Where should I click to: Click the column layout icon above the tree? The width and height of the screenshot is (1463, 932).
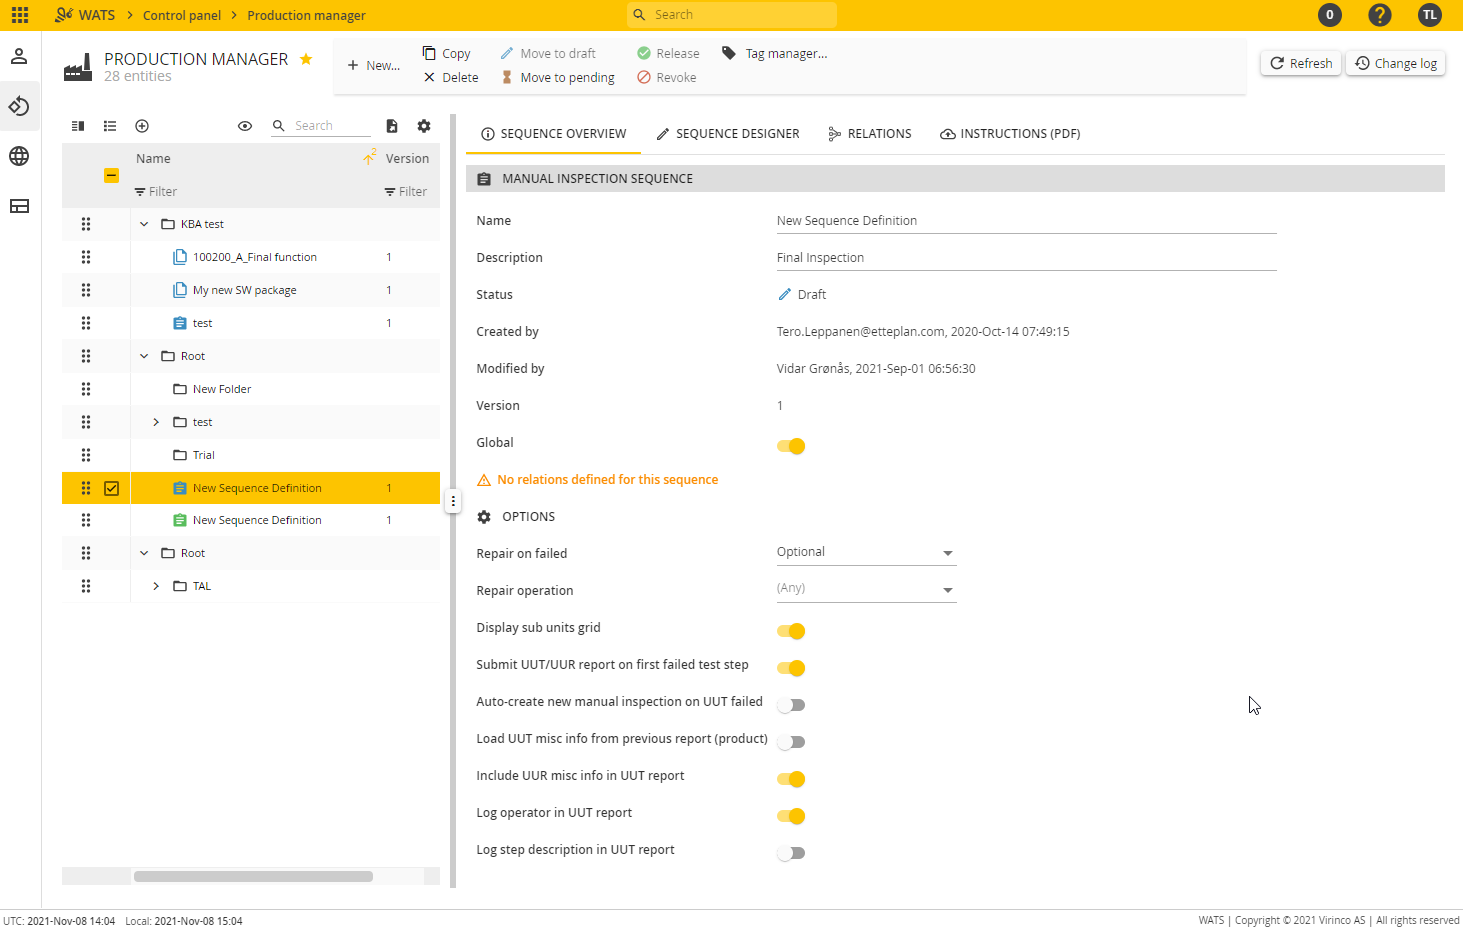point(78,126)
